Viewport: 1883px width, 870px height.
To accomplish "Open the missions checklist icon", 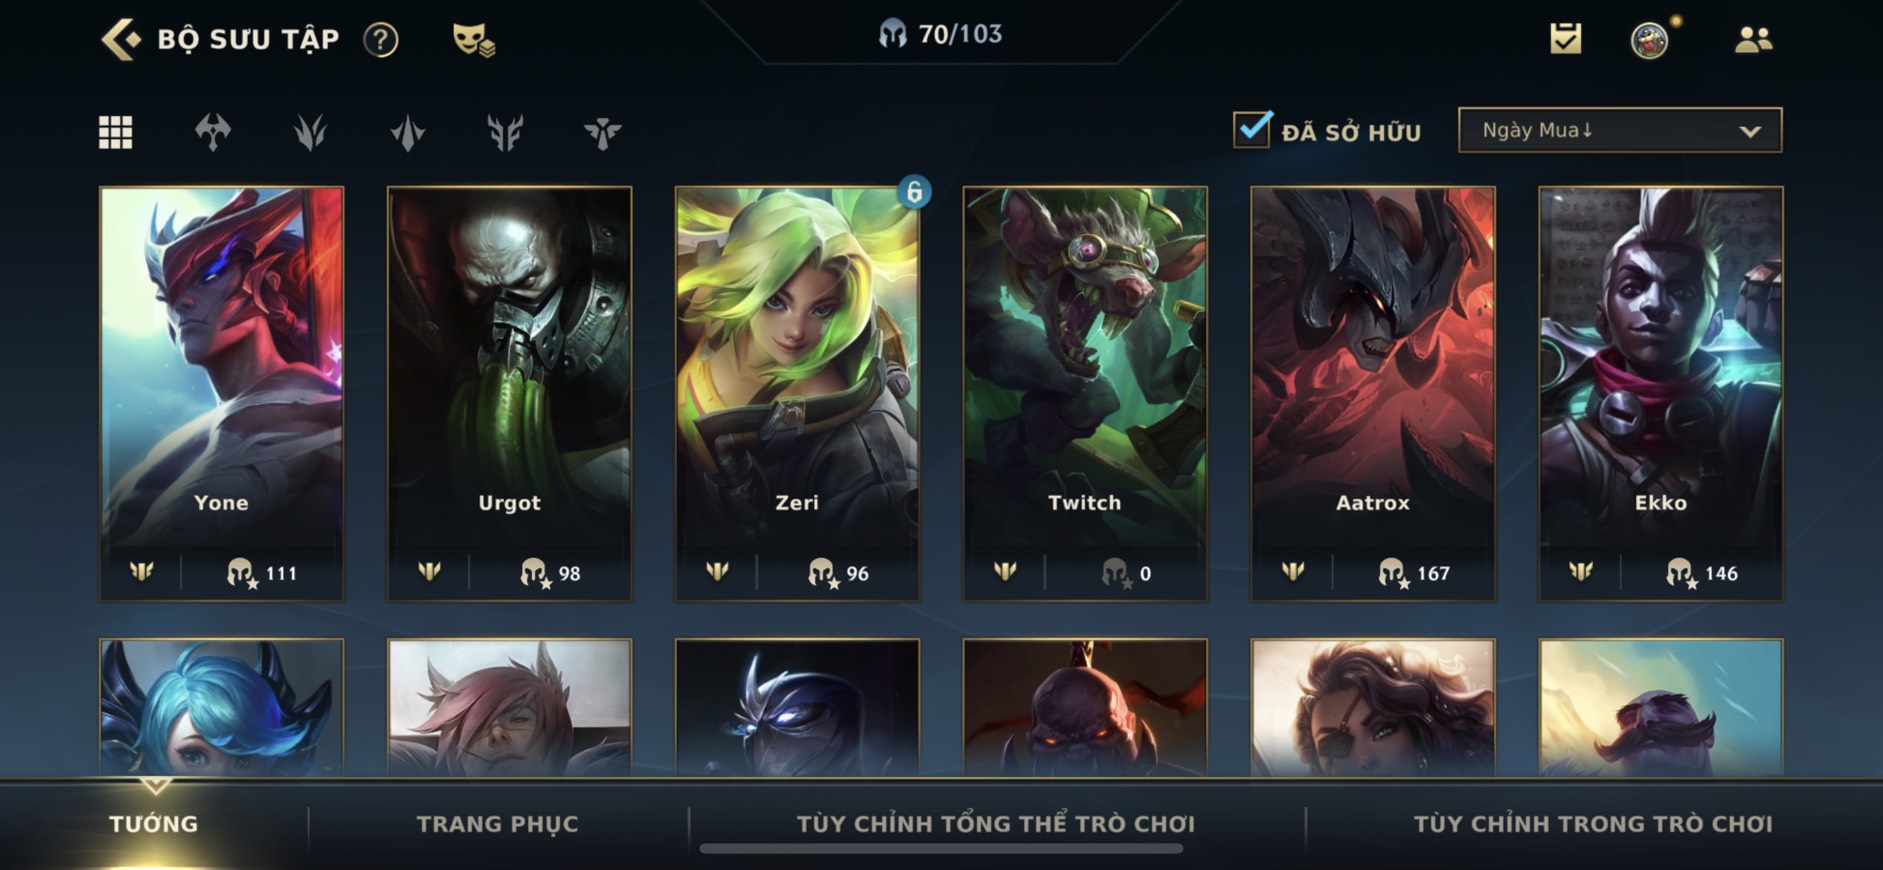I will tap(1566, 39).
